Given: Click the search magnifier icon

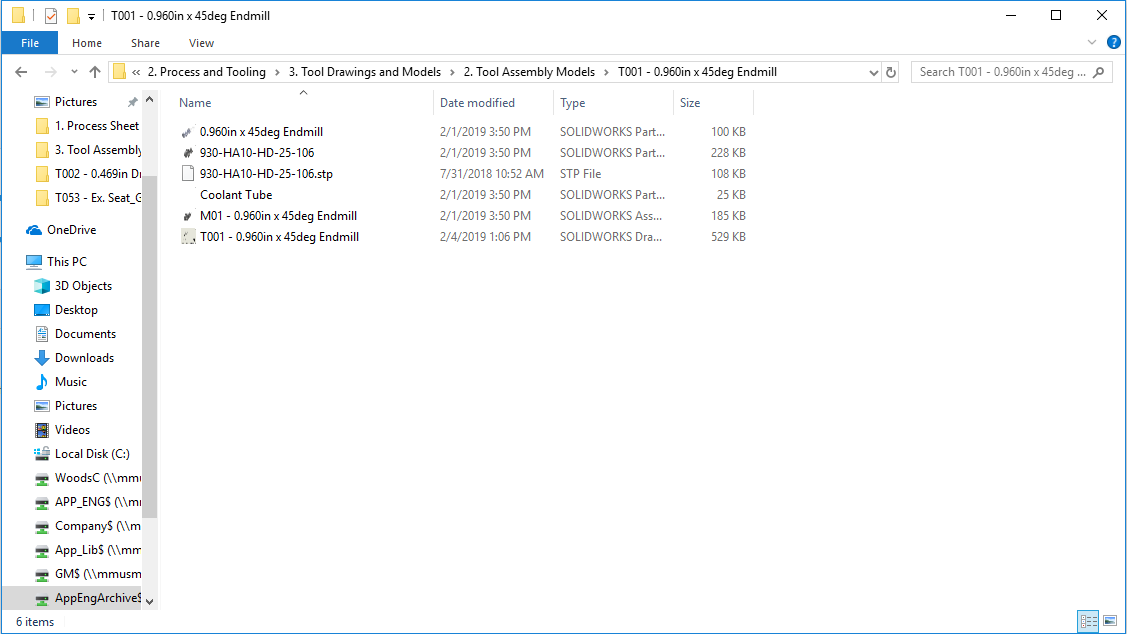Looking at the screenshot, I should pos(1099,72).
